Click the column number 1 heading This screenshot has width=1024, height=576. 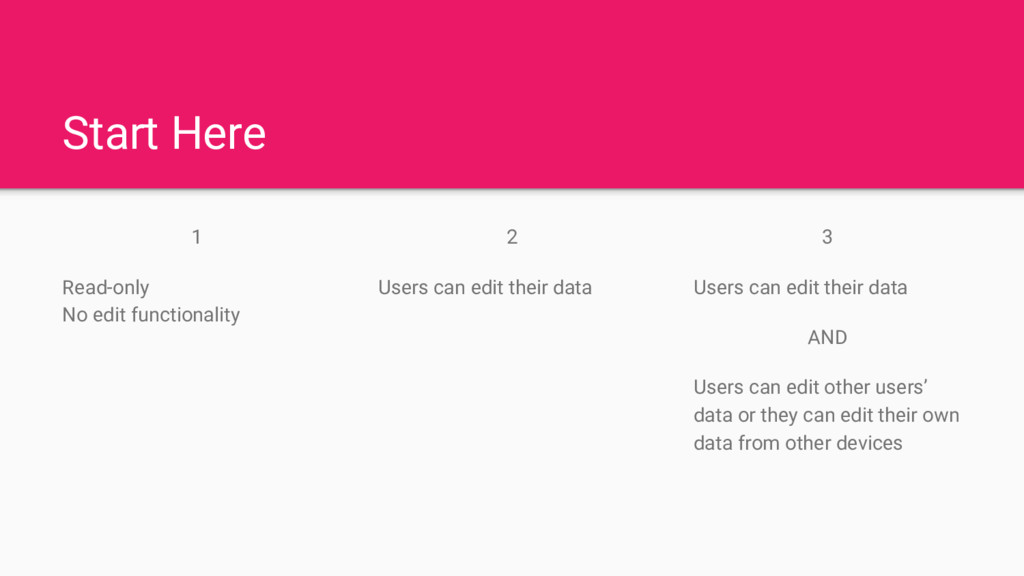[196, 237]
